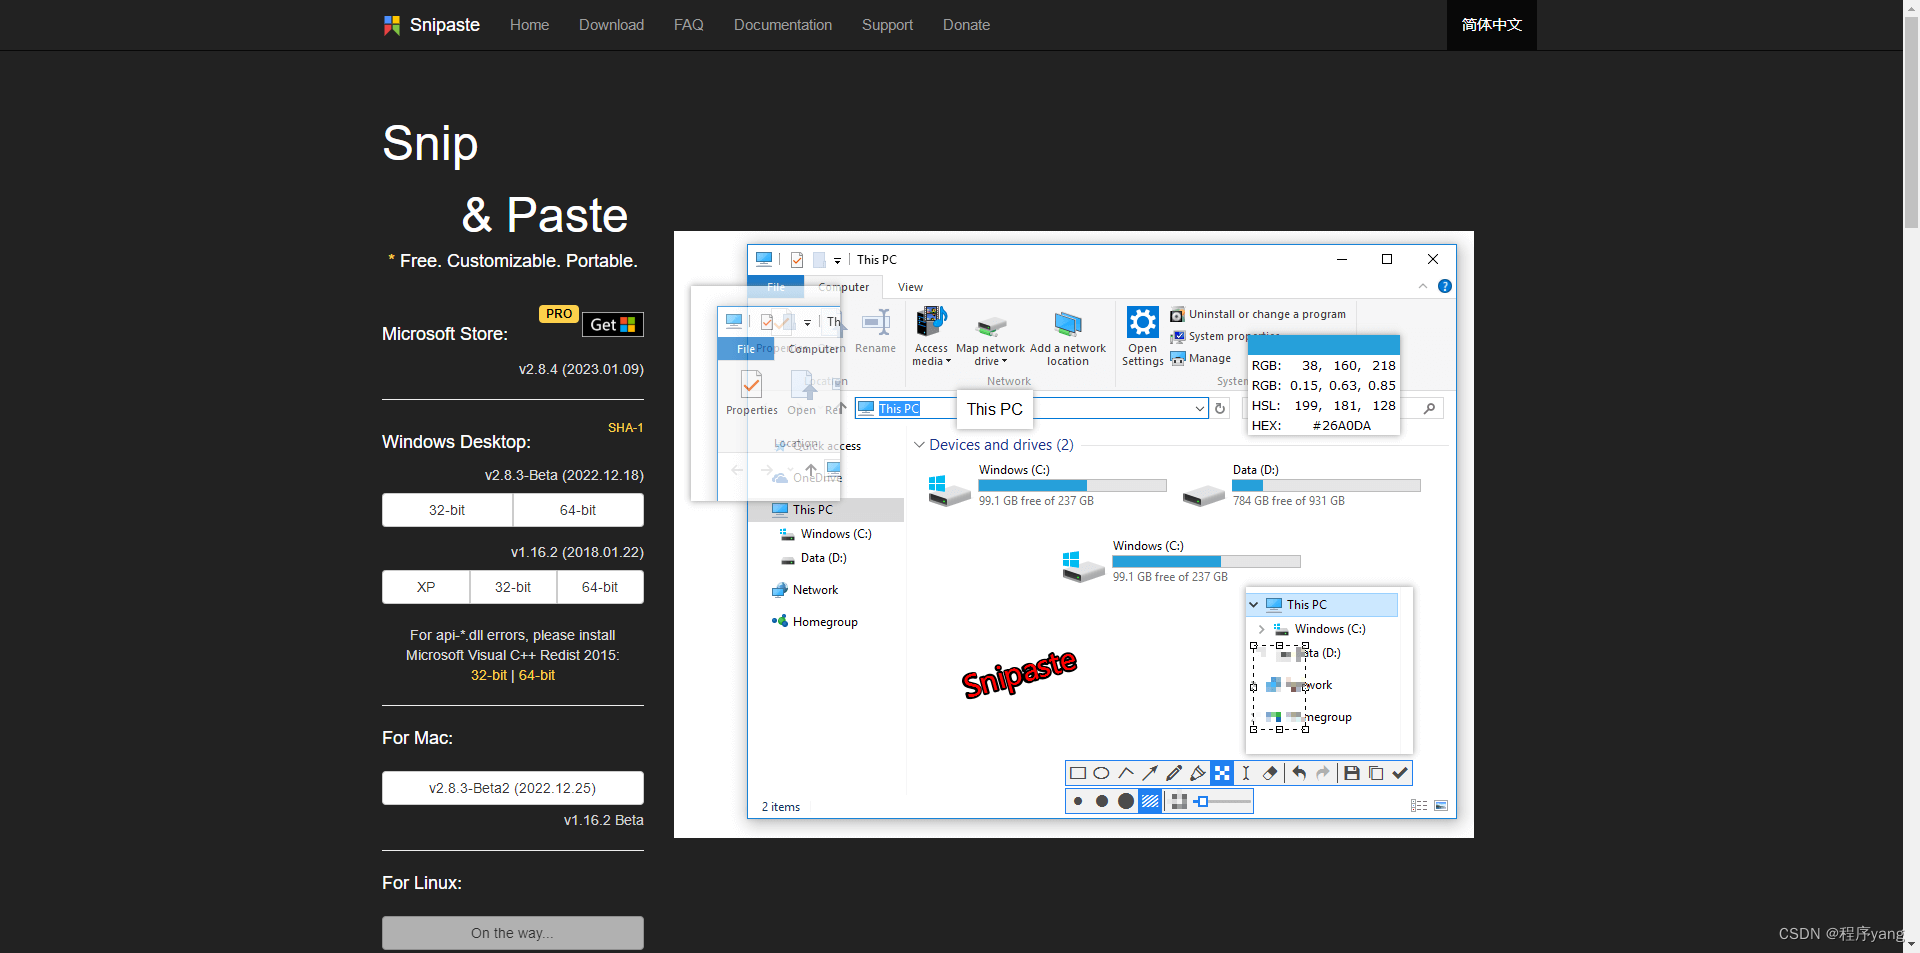This screenshot has height=953, width=1920.
Task: Click the scrollbar down arrow
Action: pyautogui.click(x=1911, y=944)
